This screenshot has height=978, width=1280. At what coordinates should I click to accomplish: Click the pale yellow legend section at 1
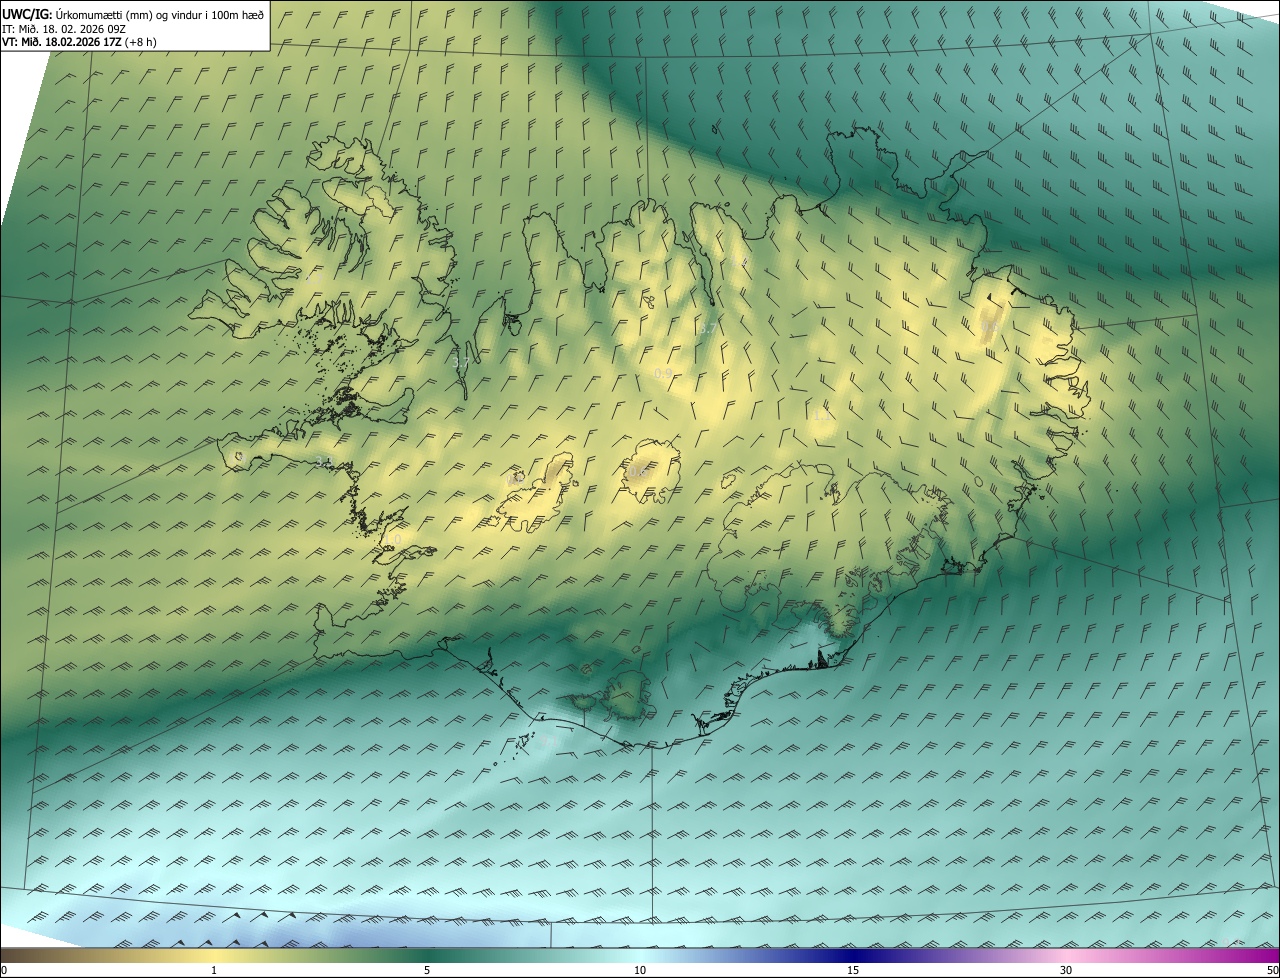(213, 955)
